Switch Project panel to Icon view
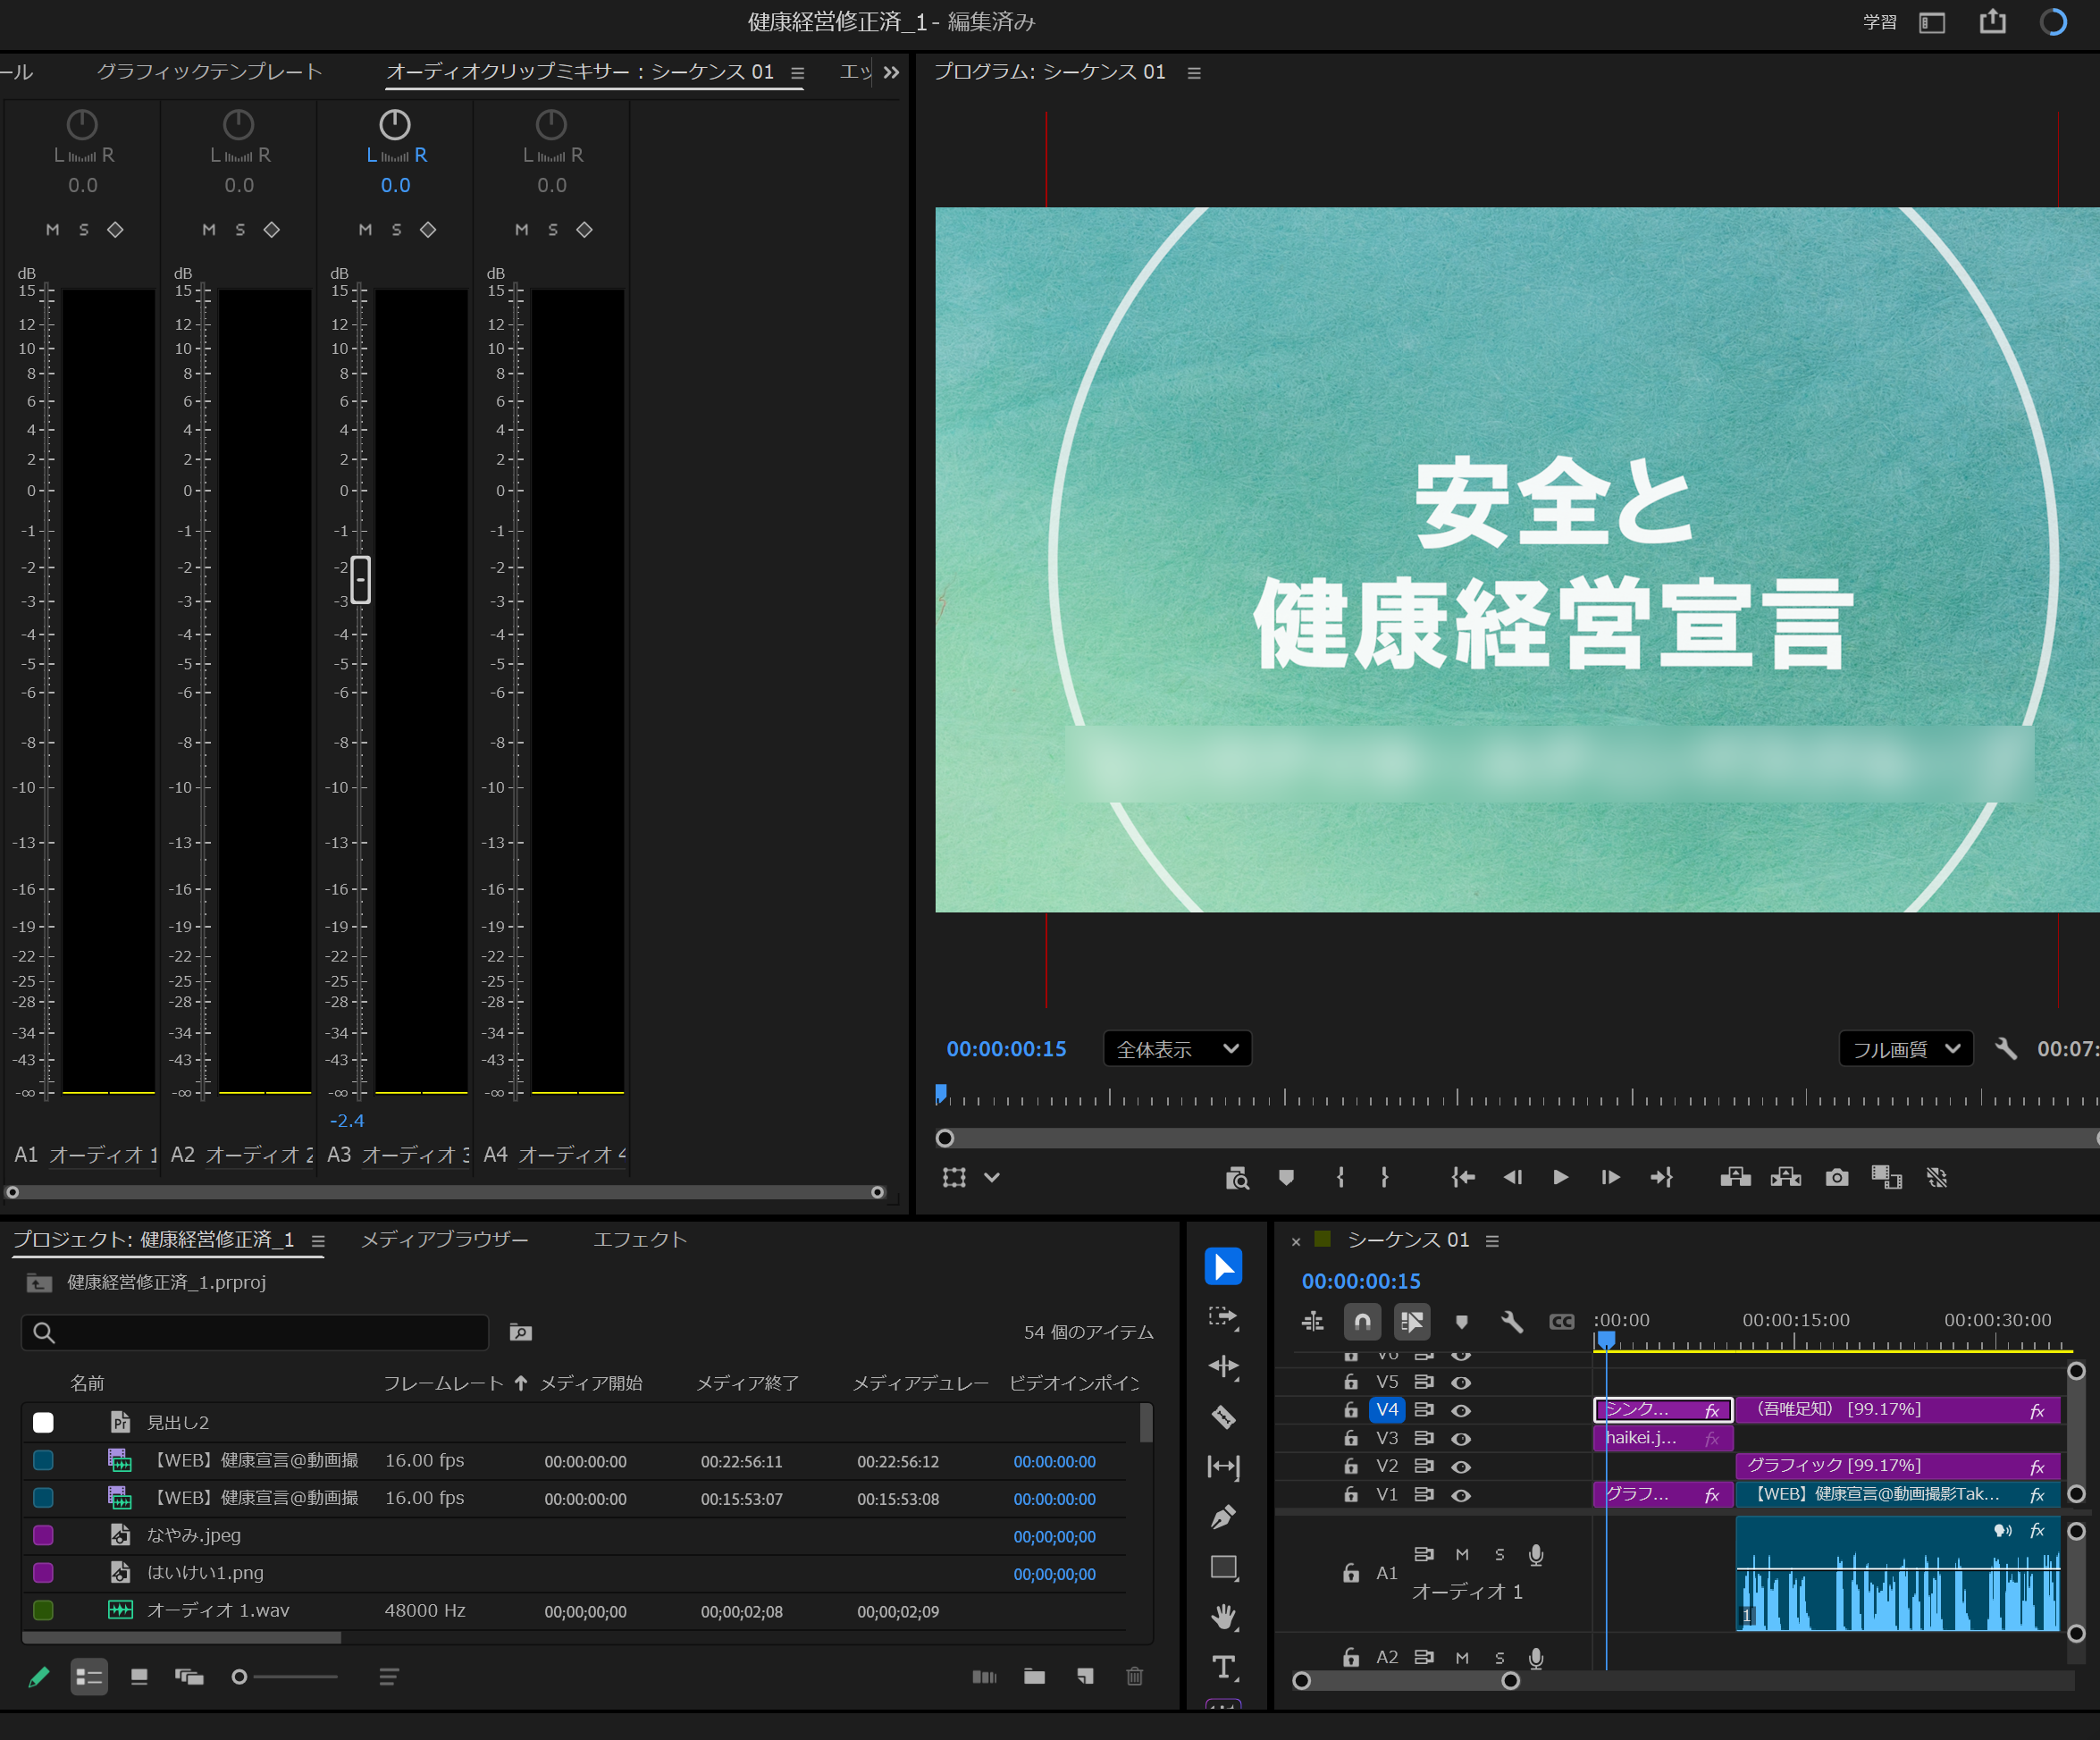This screenshot has height=1740, width=2100. [139, 1676]
